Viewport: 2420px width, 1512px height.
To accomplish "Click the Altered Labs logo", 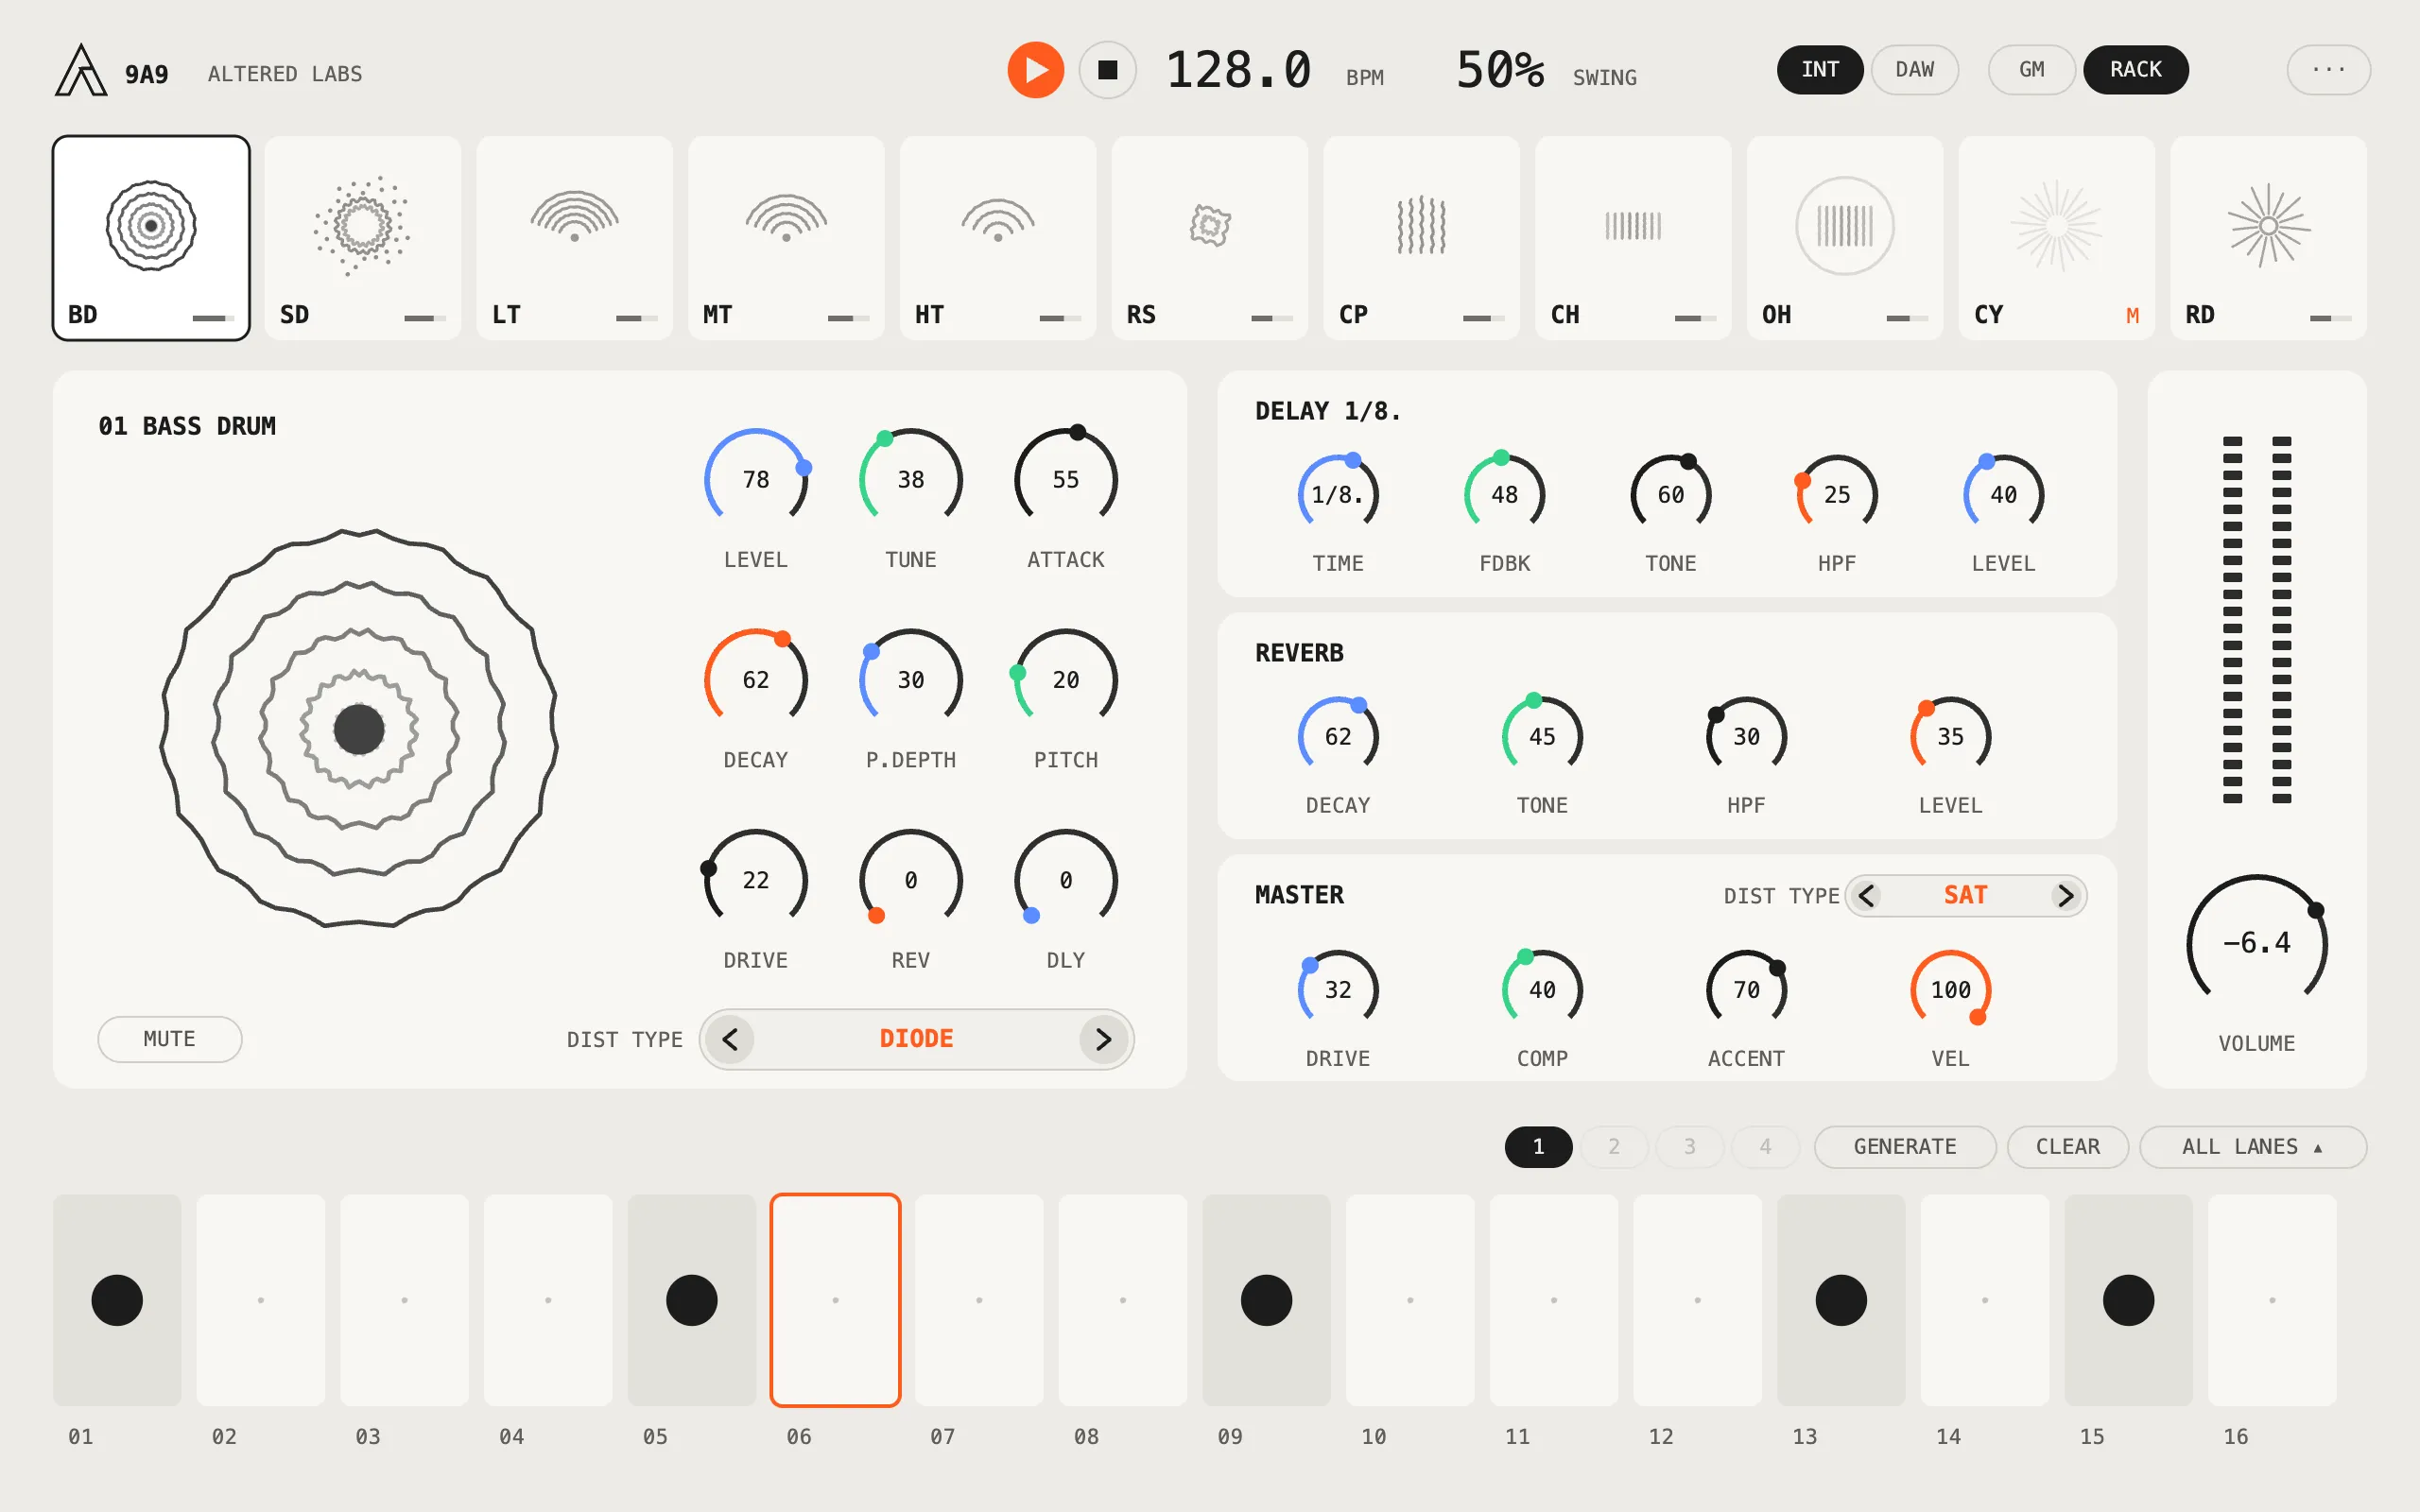I will pos(81,71).
